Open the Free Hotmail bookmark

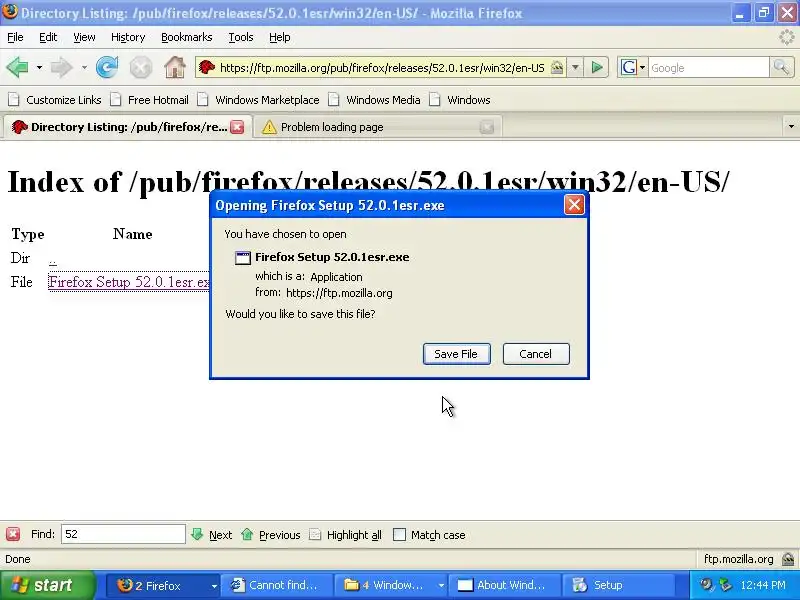click(x=149, y=99)
